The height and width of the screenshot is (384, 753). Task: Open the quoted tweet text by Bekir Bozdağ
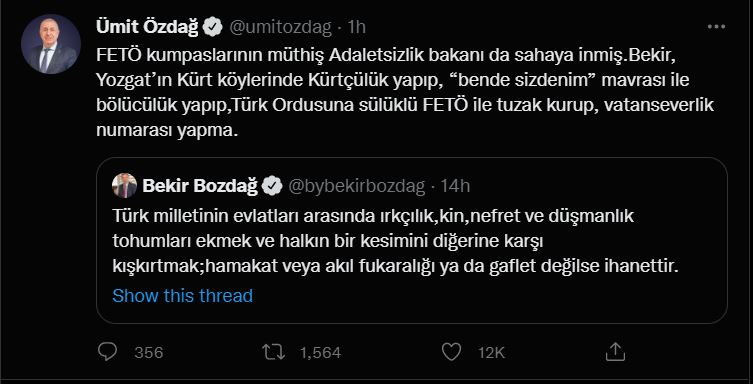(x=395, y=242)
